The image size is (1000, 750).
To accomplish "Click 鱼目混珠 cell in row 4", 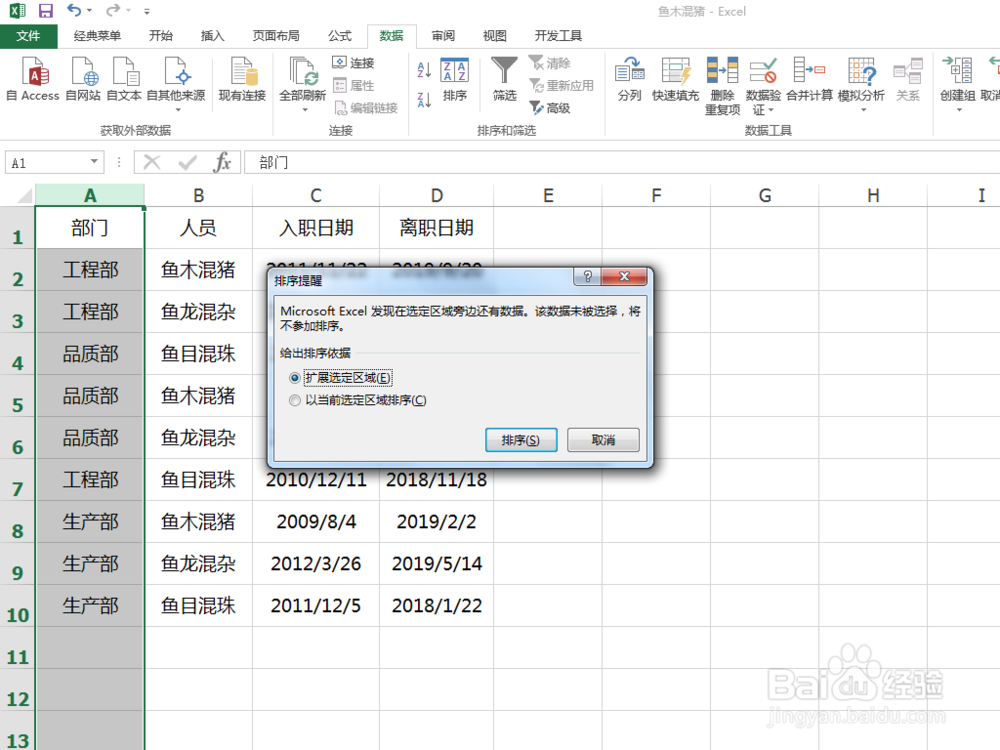I will [198, 354].
